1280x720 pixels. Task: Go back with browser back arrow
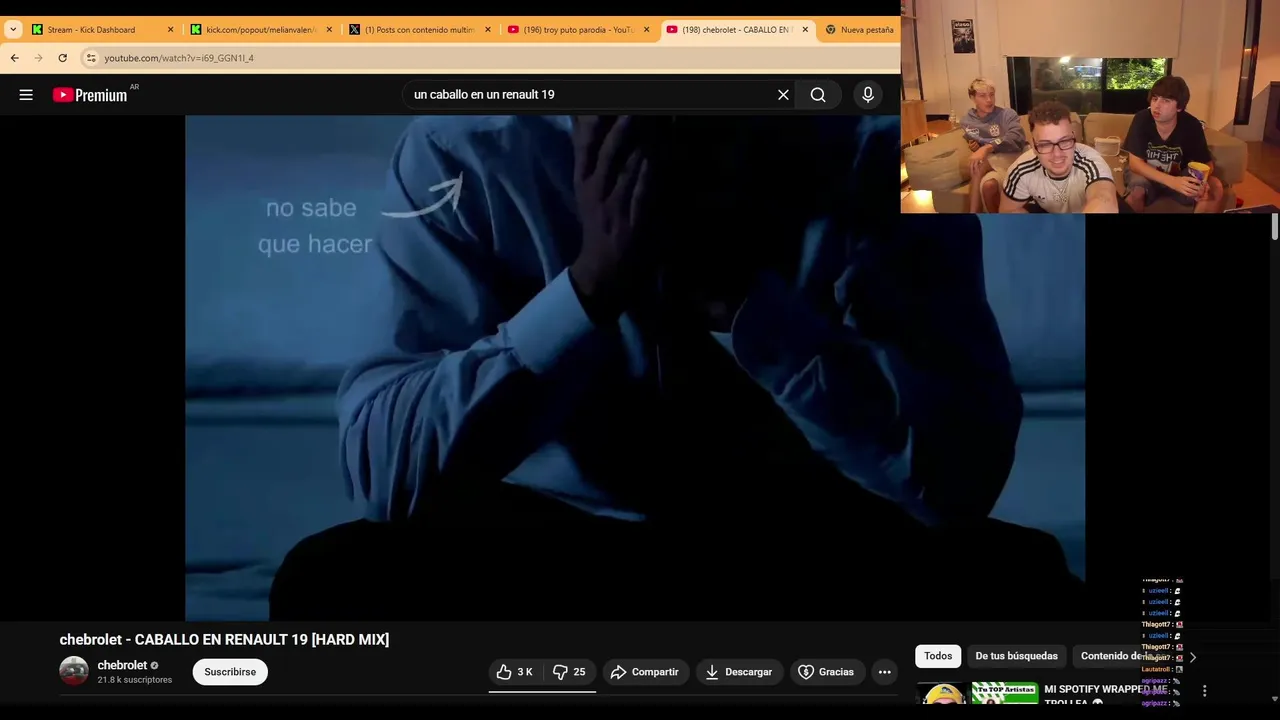[x=14, y=58]
